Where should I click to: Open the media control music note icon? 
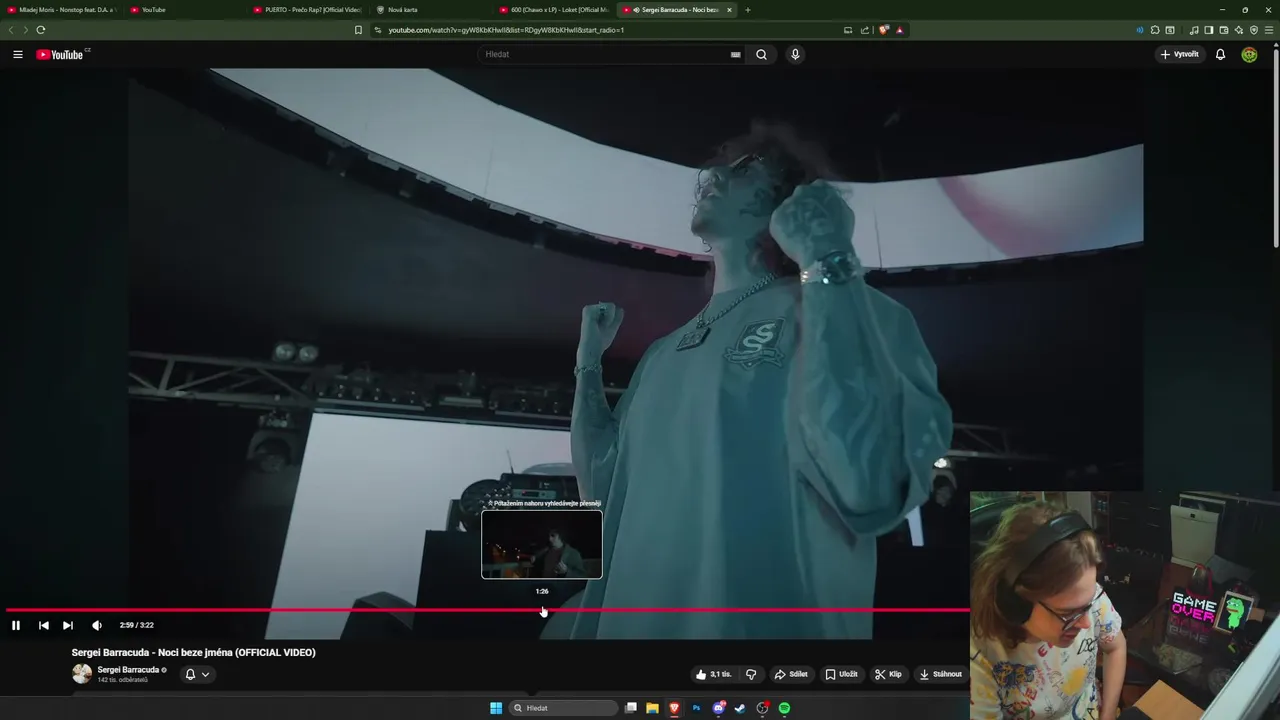pyautogui.click(x=1194, y=30)
